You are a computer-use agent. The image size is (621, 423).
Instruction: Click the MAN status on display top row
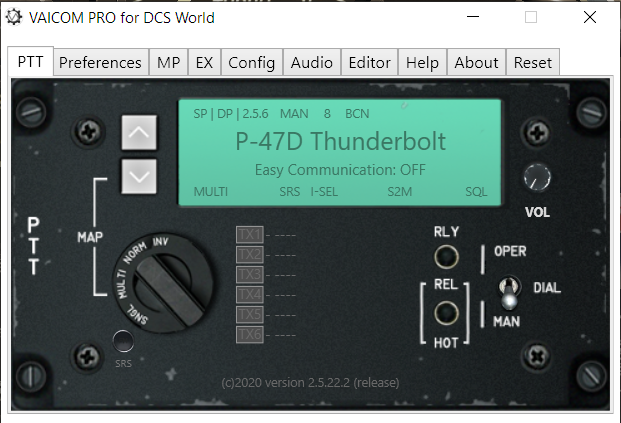294,114
